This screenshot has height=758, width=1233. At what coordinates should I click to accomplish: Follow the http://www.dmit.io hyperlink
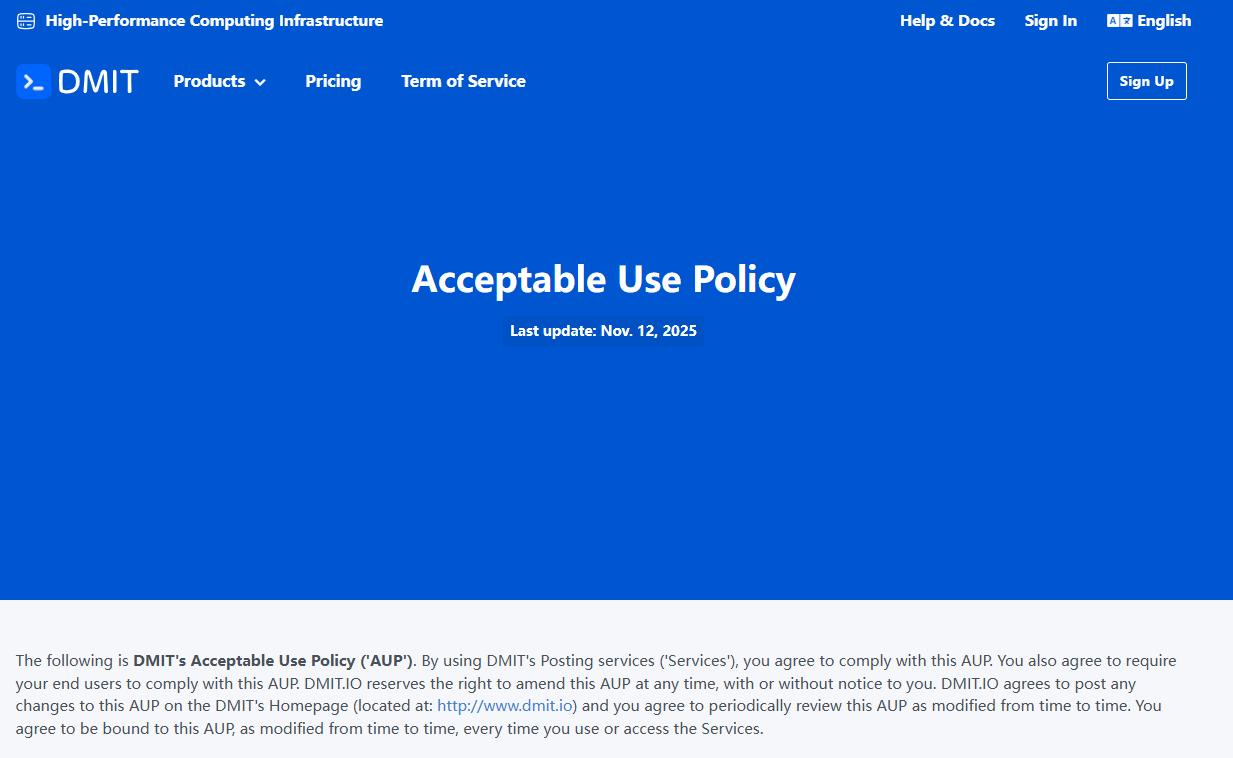[x=505, y=706]
